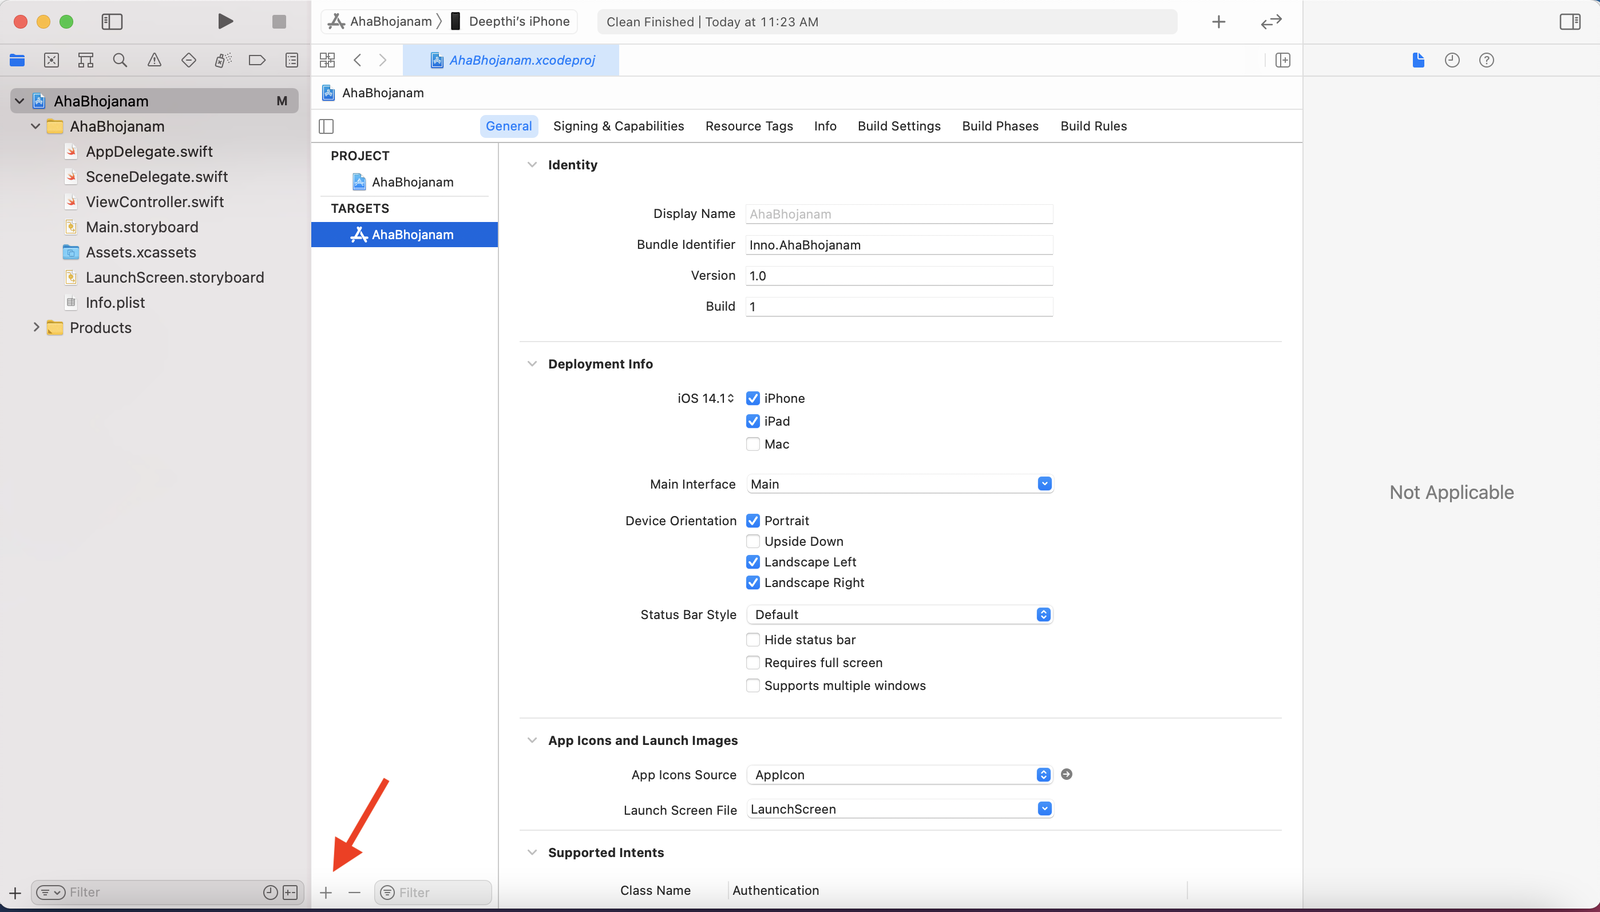Toggle the navigator sidebar icon
Image resolution: width=1600 pixels, height=912 pixels.
[x=112, y=21]
